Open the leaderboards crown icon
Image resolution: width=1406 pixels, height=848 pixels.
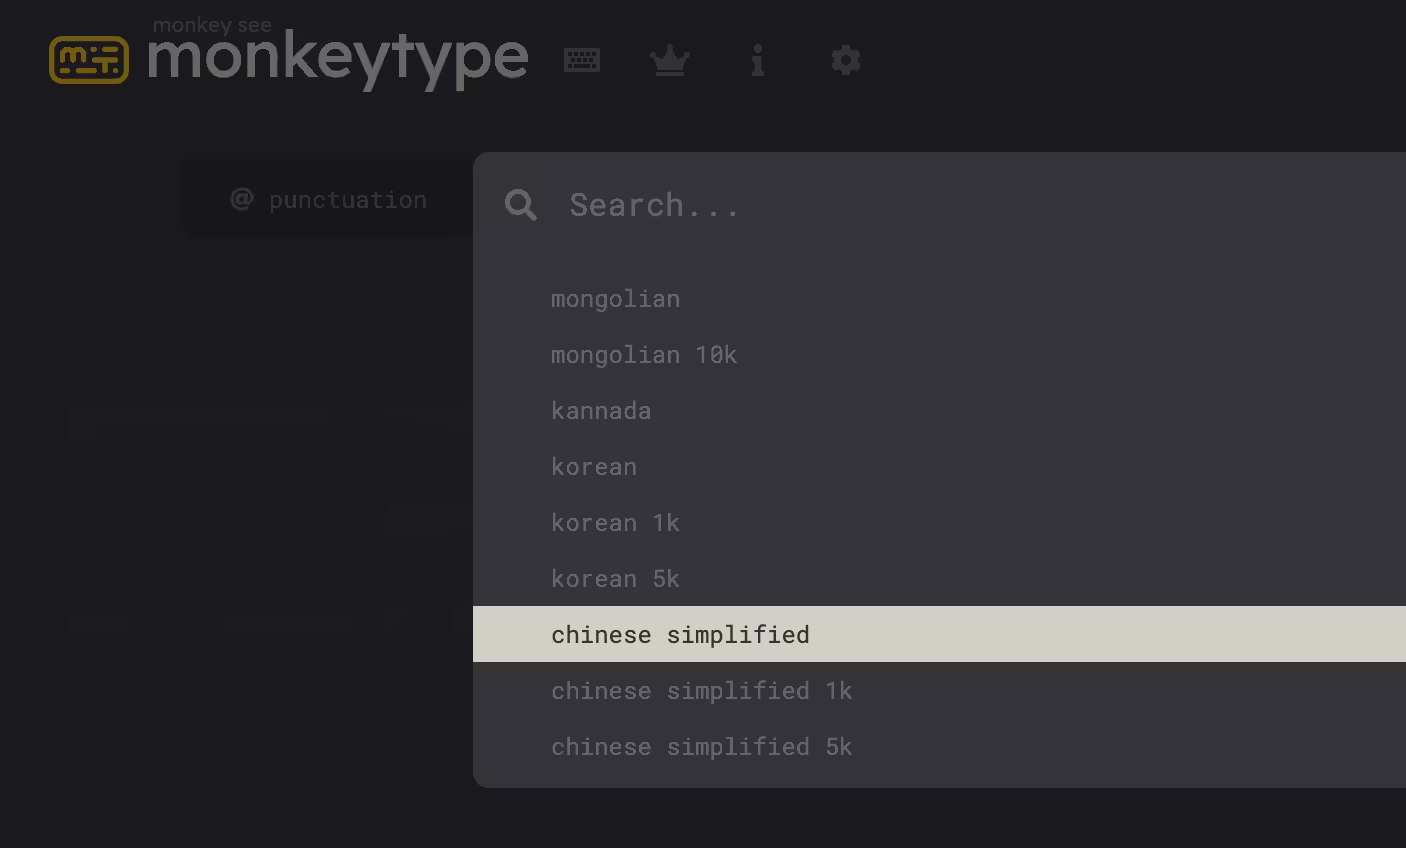click(670, 60)
